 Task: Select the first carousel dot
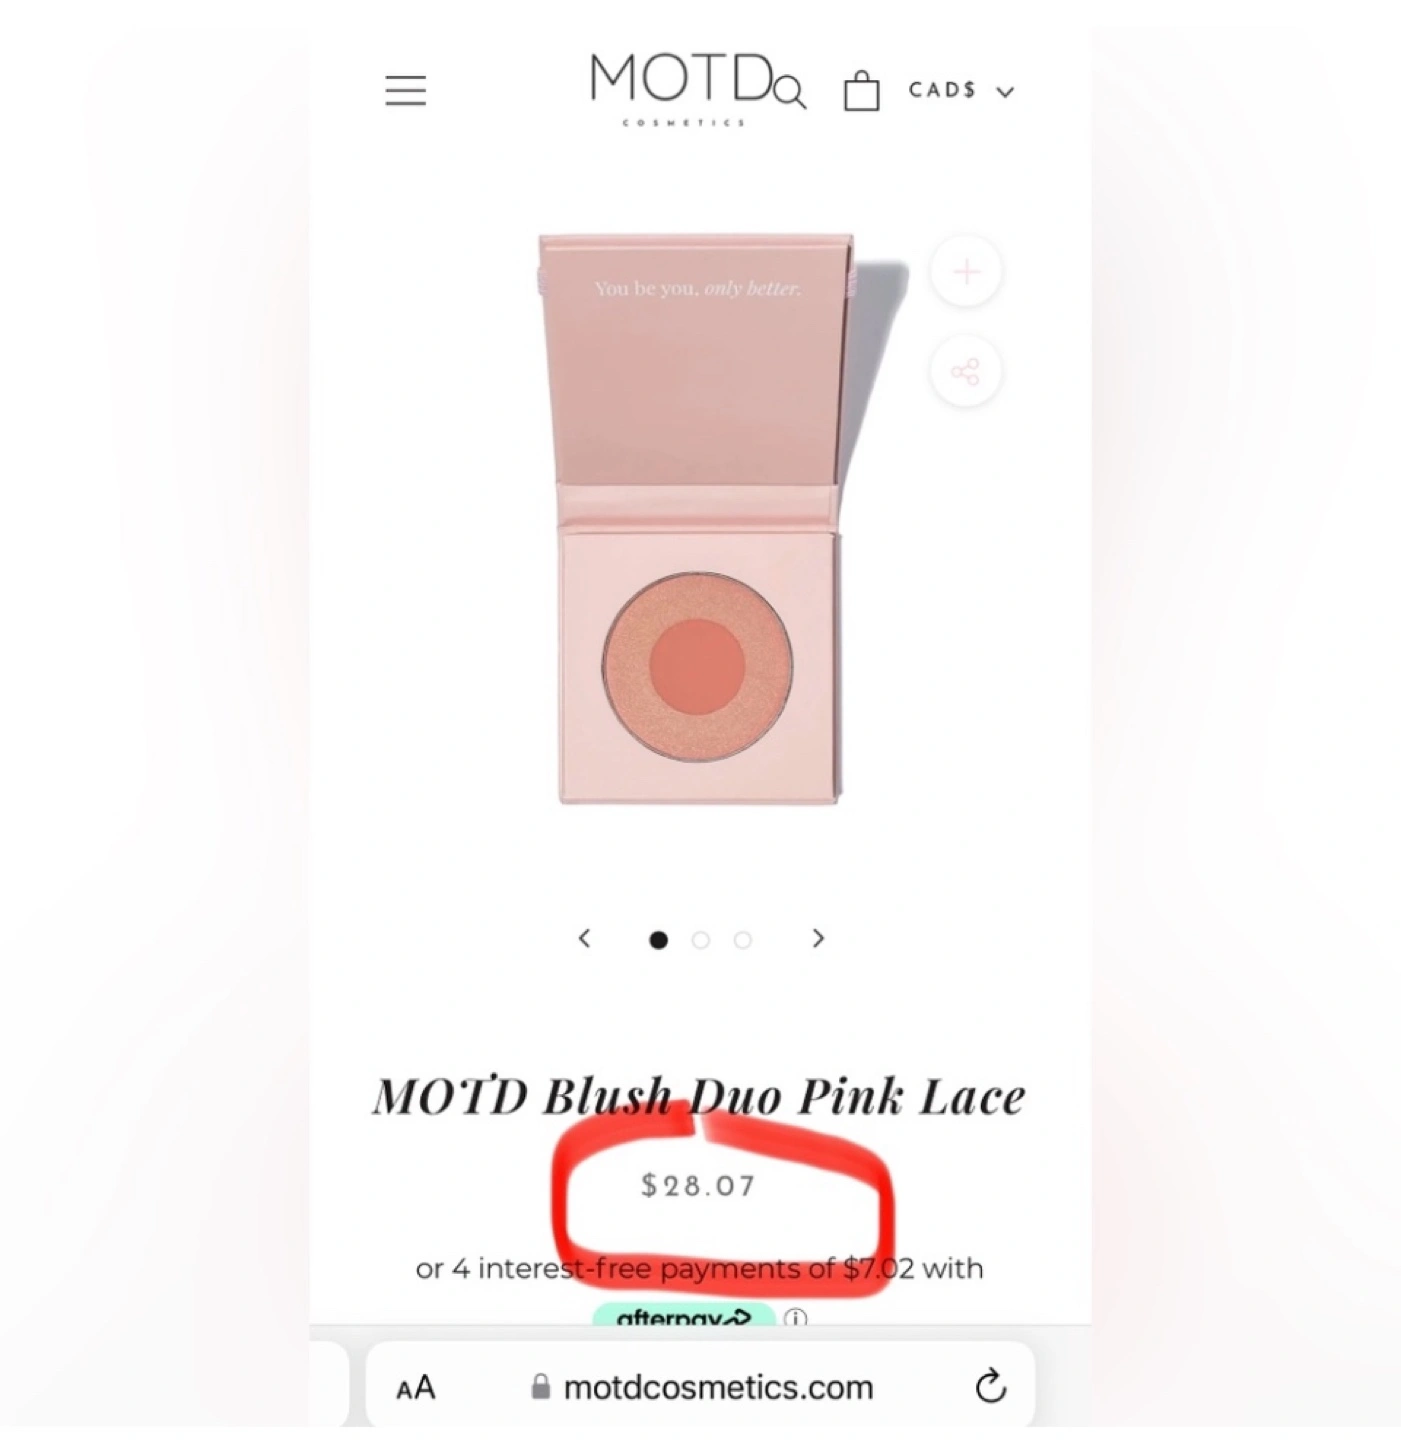tap(658, 940)
